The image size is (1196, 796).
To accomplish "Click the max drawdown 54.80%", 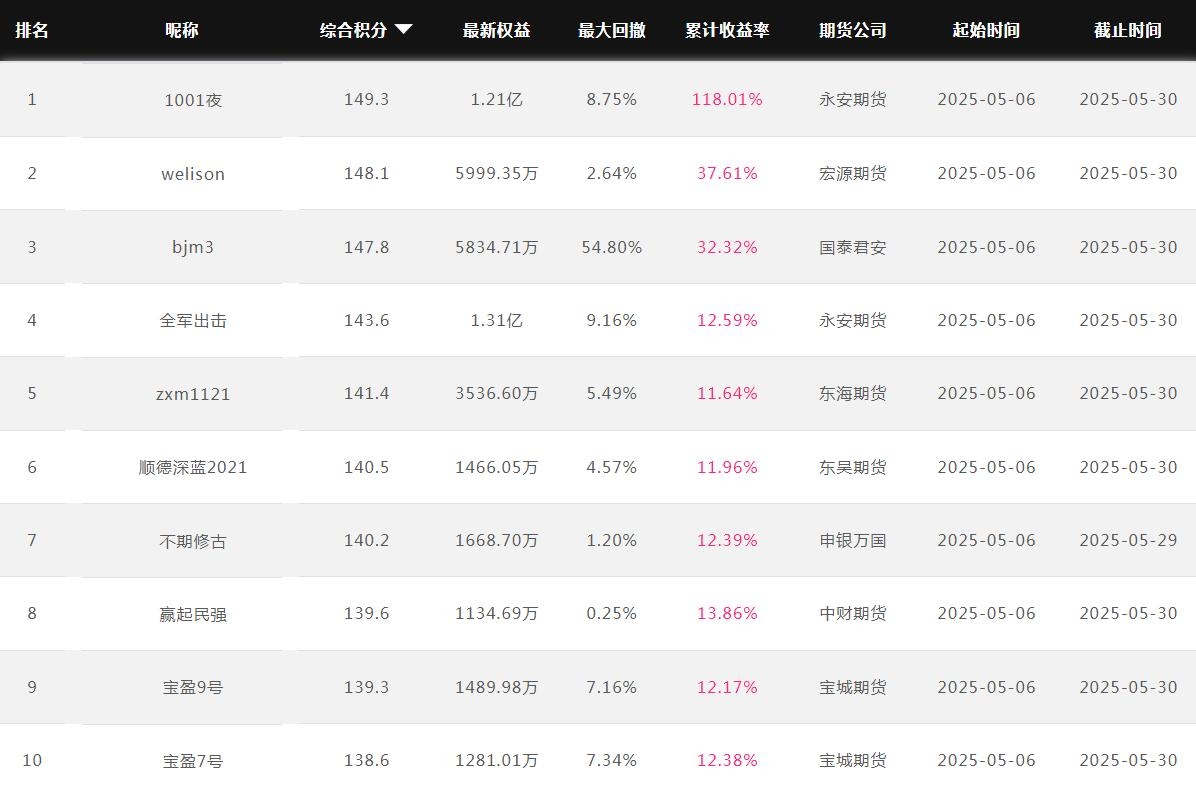I will click(612, 247).
